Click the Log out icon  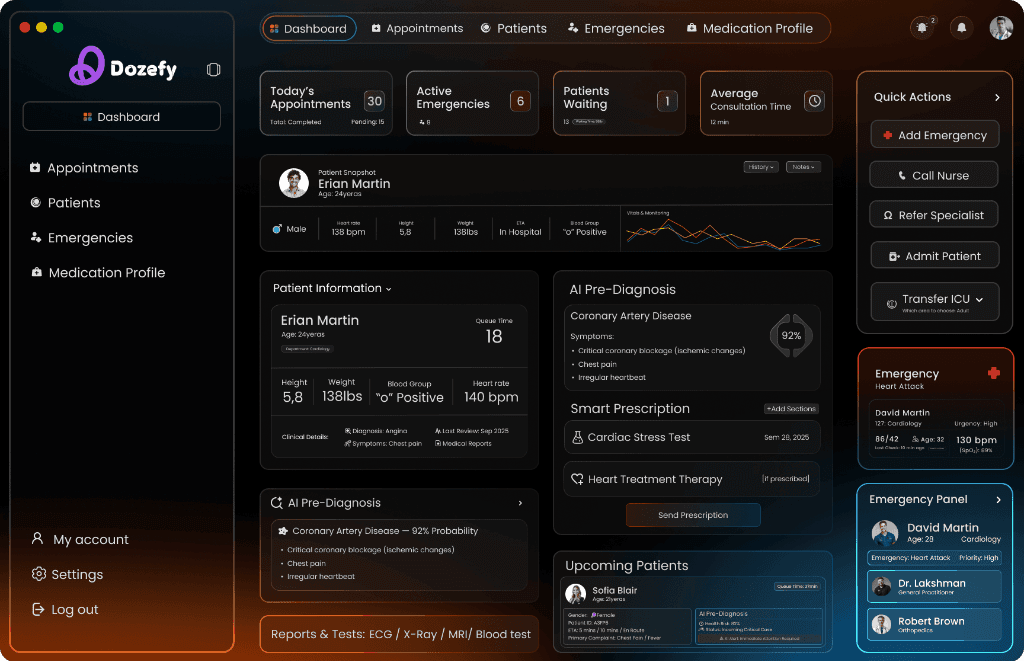point(36,609)
